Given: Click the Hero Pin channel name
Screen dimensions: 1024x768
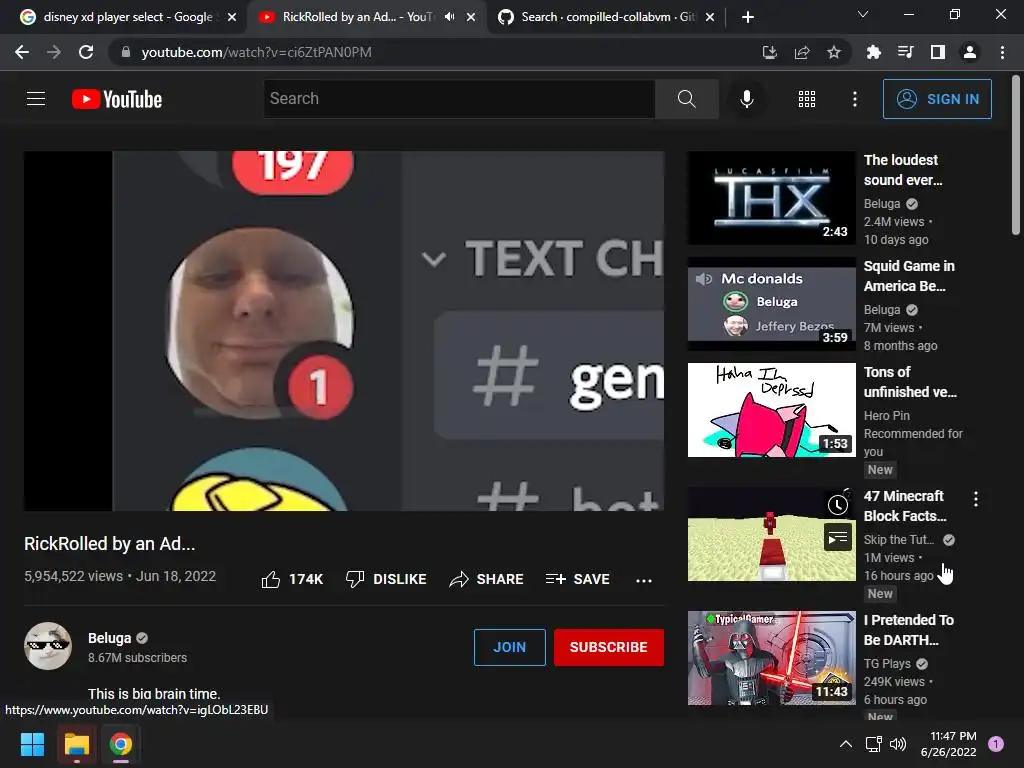Looking at the screenshot, I should pyautogui.click(x=886, y=415).
